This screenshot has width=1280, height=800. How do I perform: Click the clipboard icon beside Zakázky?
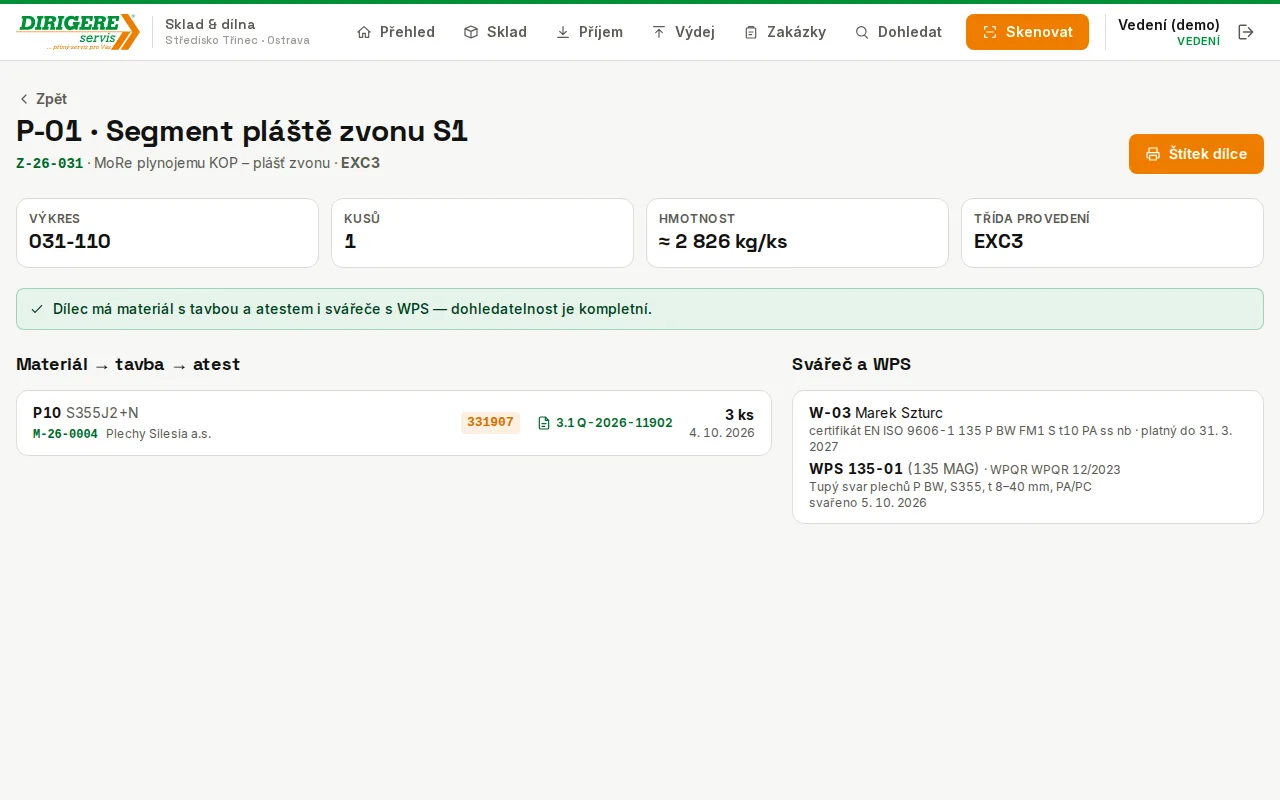pos(751,32)
